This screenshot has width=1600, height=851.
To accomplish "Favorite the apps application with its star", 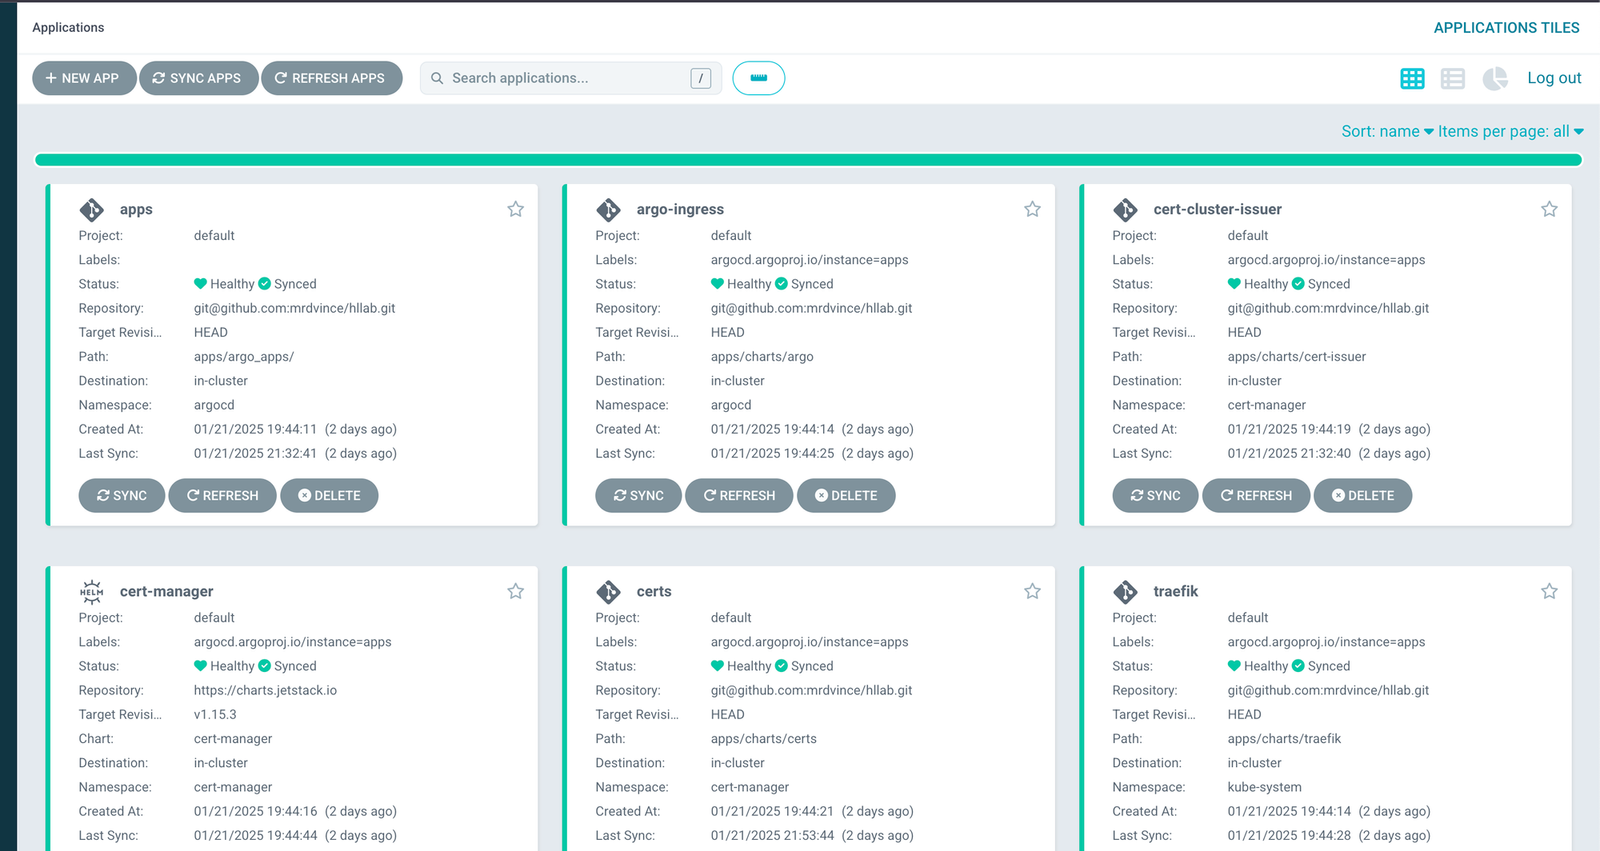I will tap(515, 209).
